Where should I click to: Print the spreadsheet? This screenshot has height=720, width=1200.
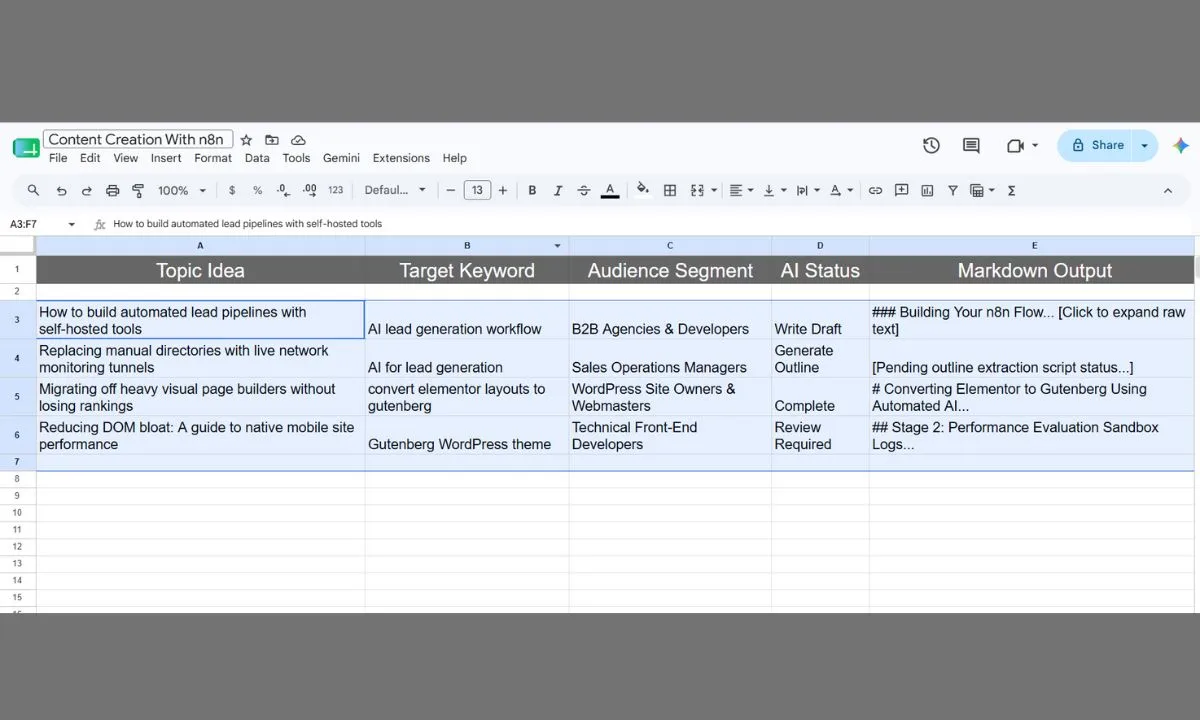click(112, 190)
